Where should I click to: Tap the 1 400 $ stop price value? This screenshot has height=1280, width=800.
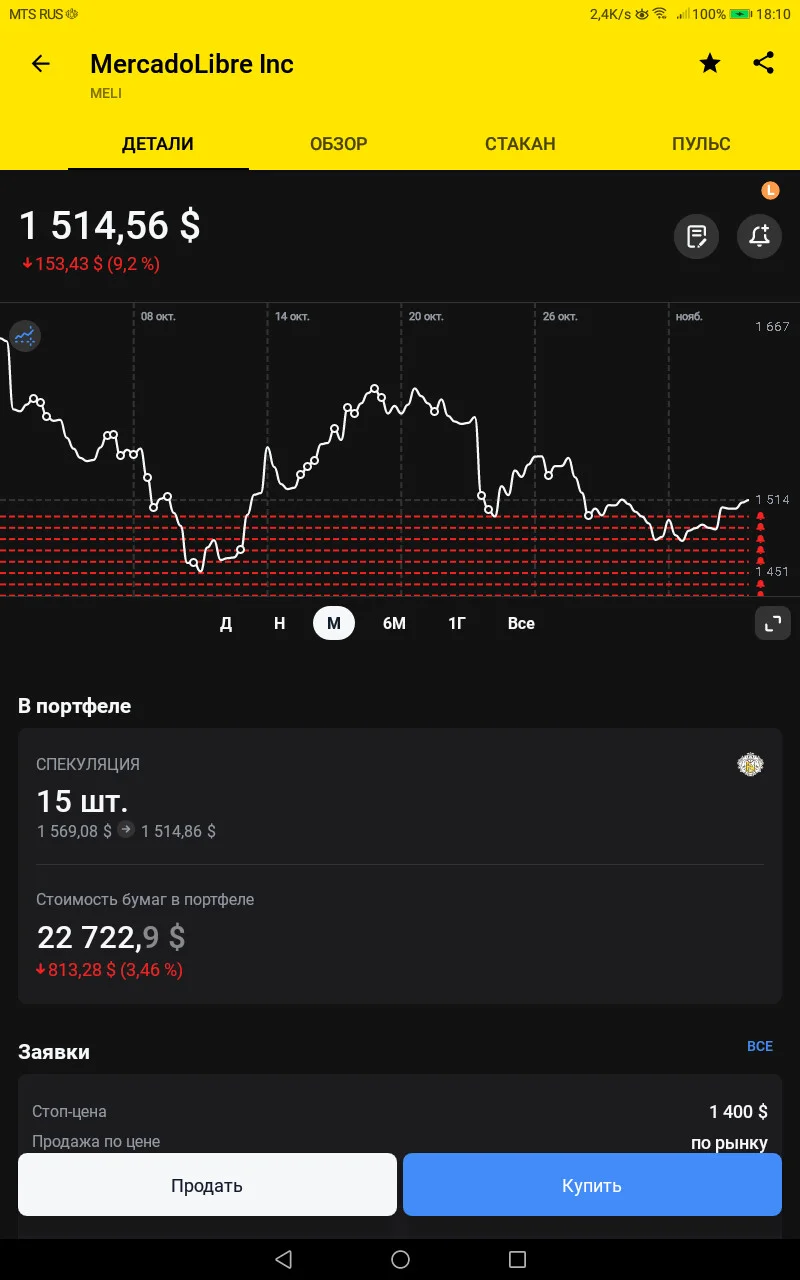point(738,1112)
